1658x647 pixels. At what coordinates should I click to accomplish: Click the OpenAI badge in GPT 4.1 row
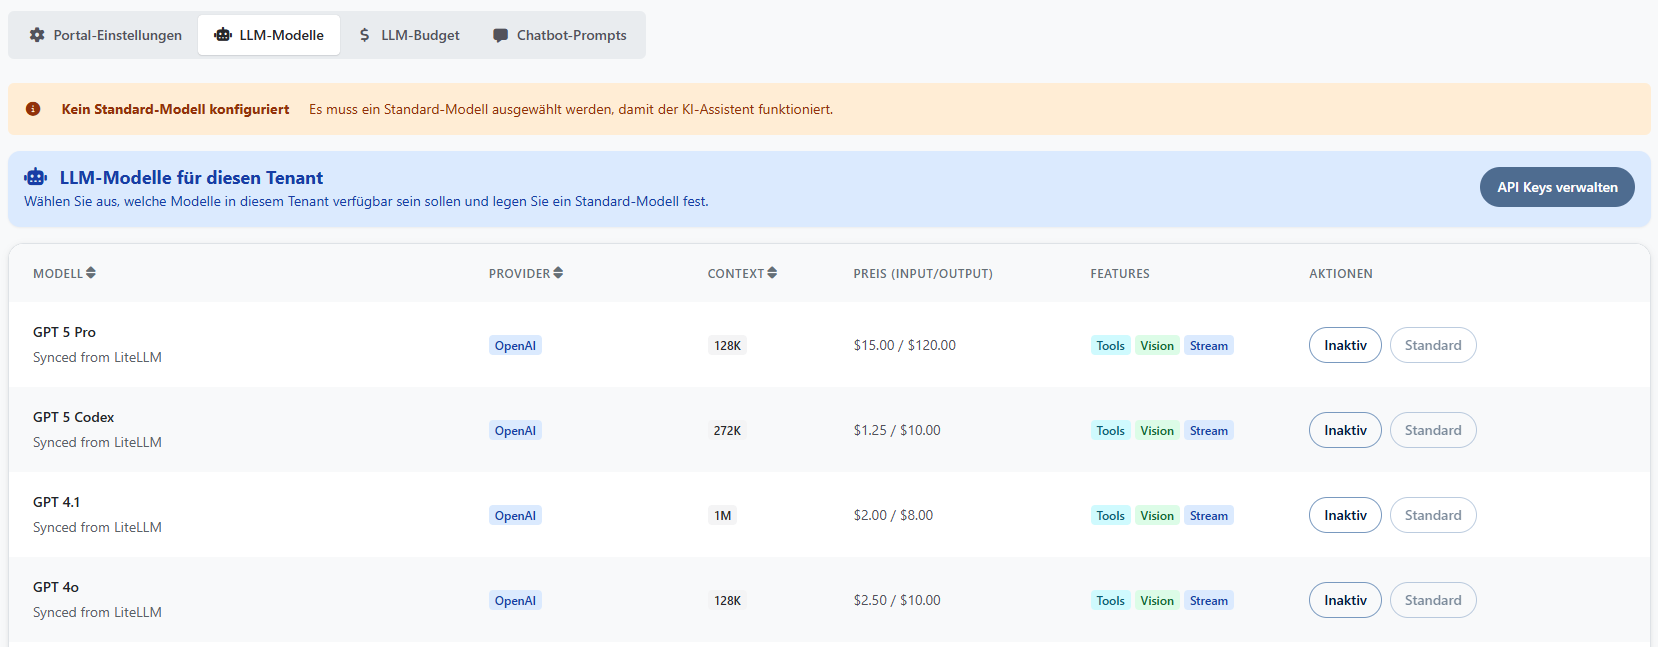515,516
